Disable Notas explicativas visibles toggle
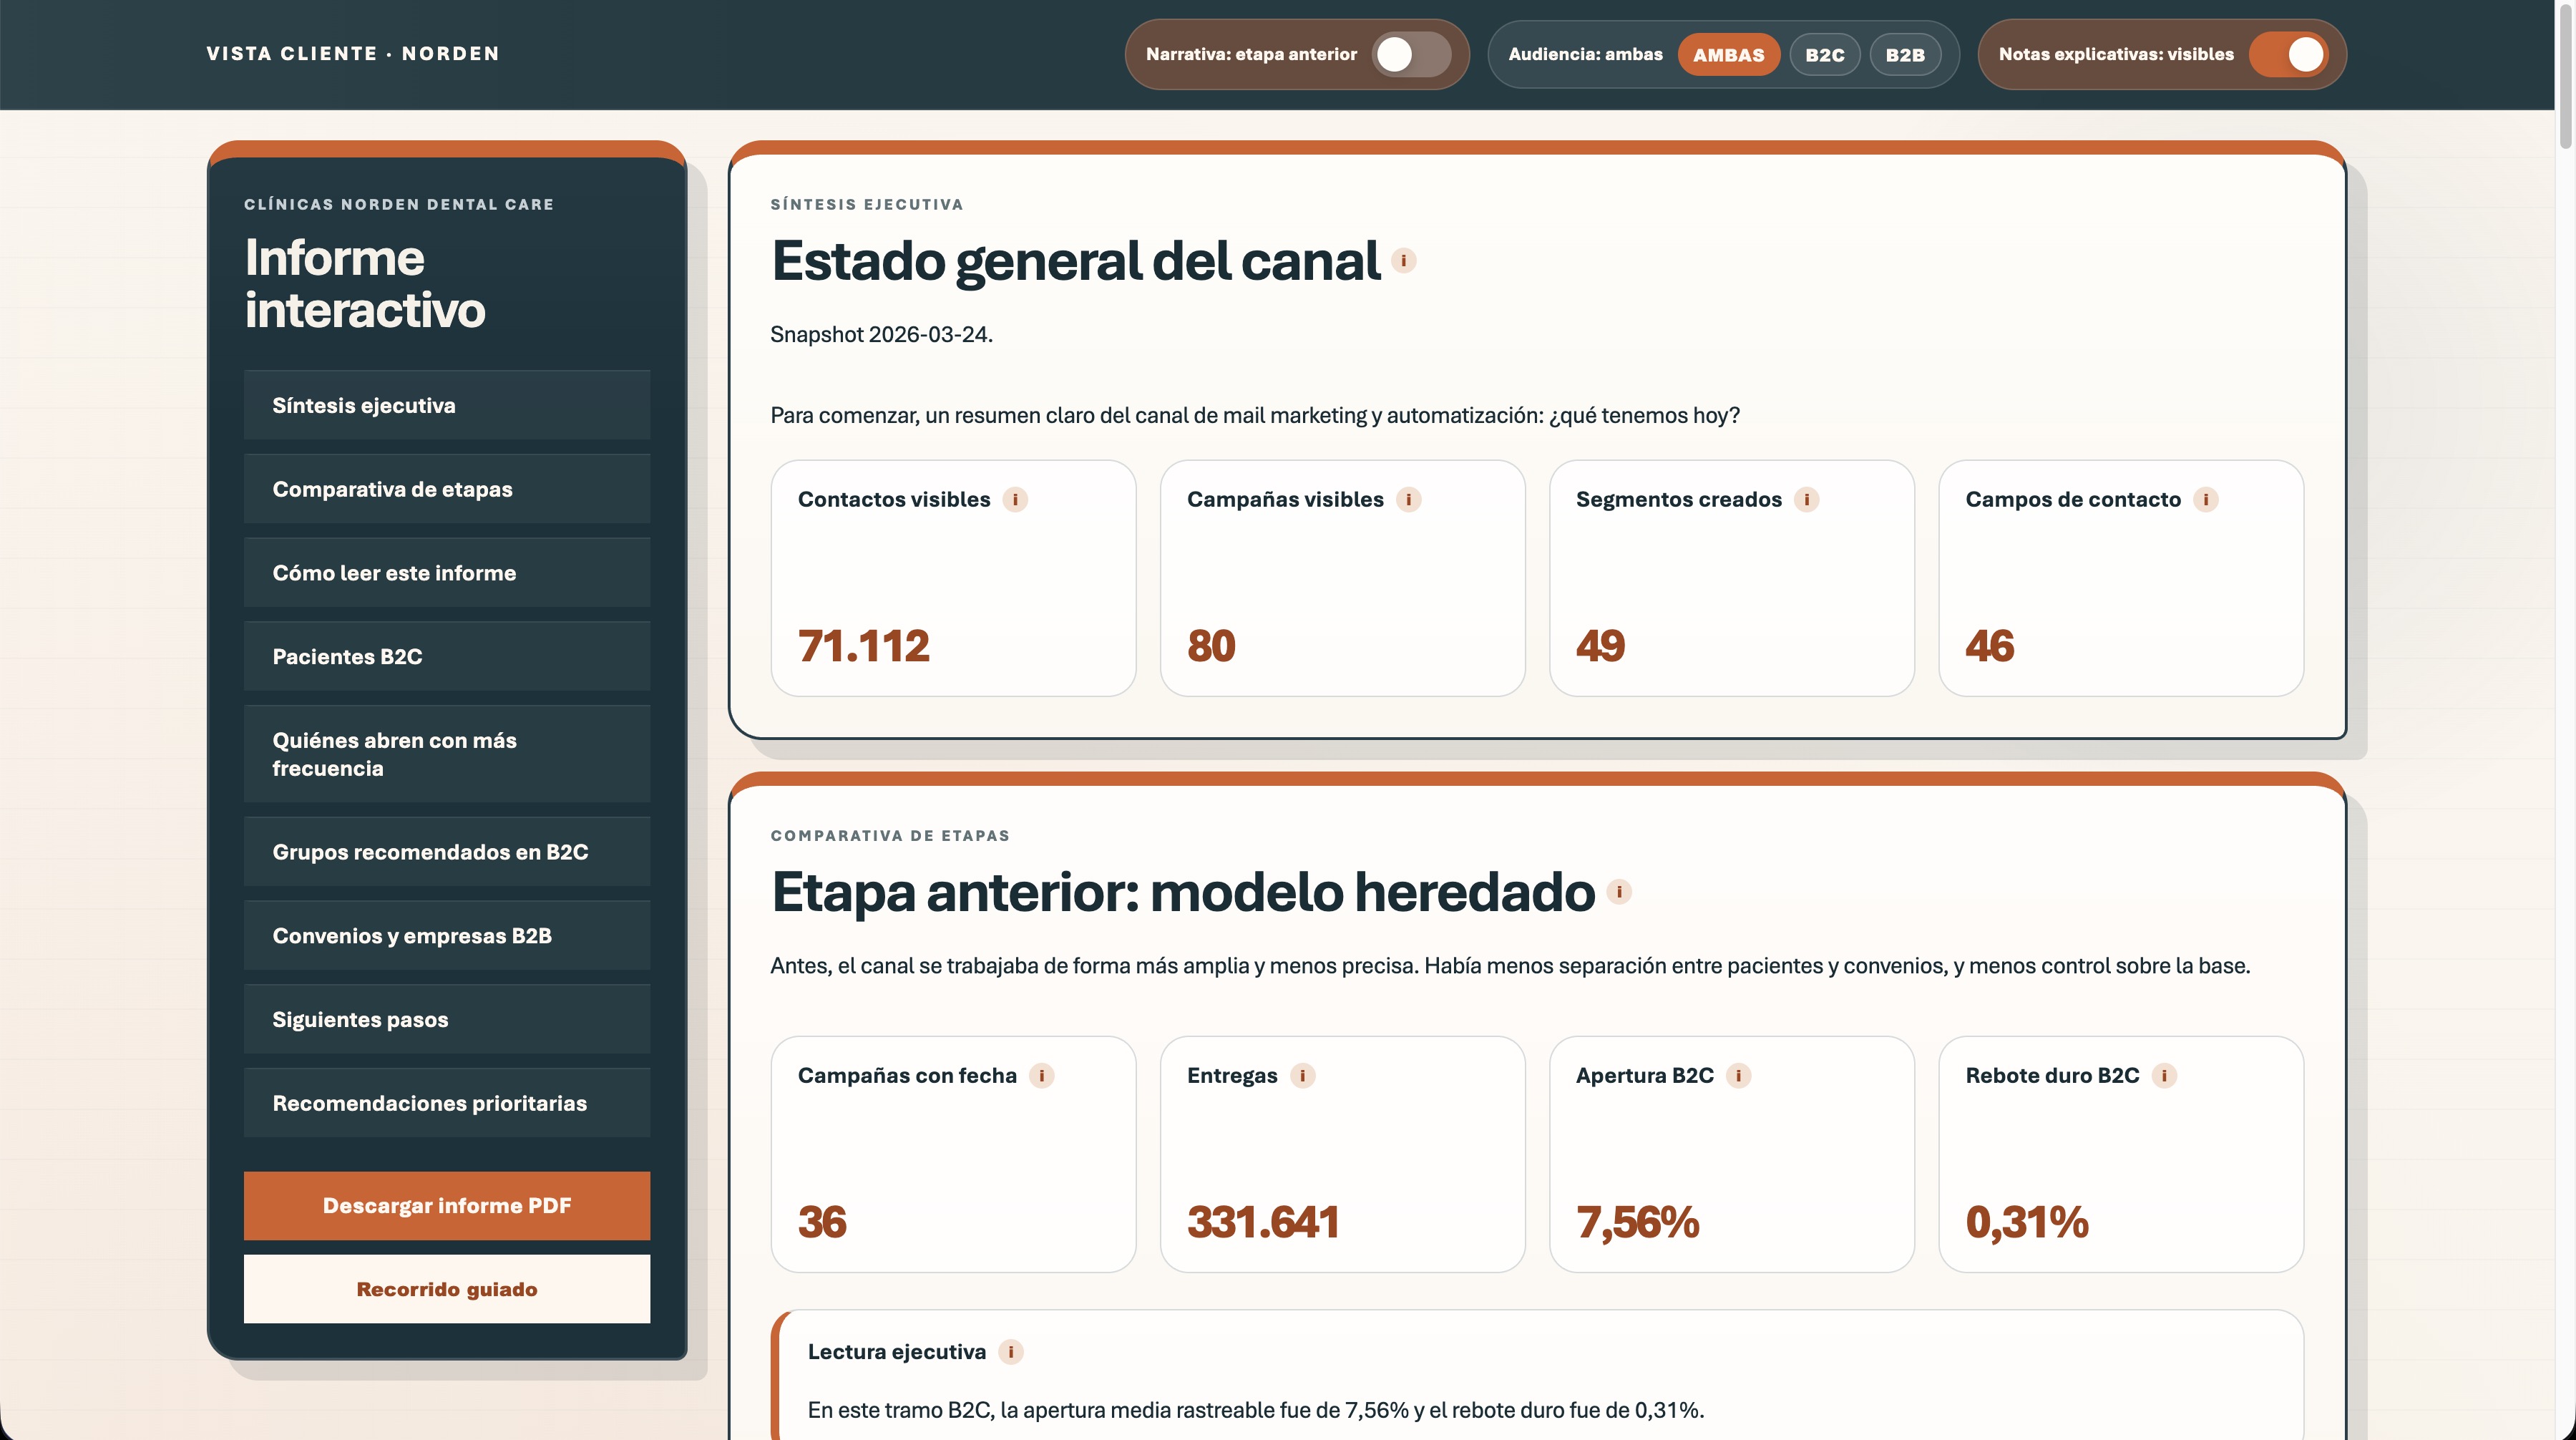 [2289, 54]
